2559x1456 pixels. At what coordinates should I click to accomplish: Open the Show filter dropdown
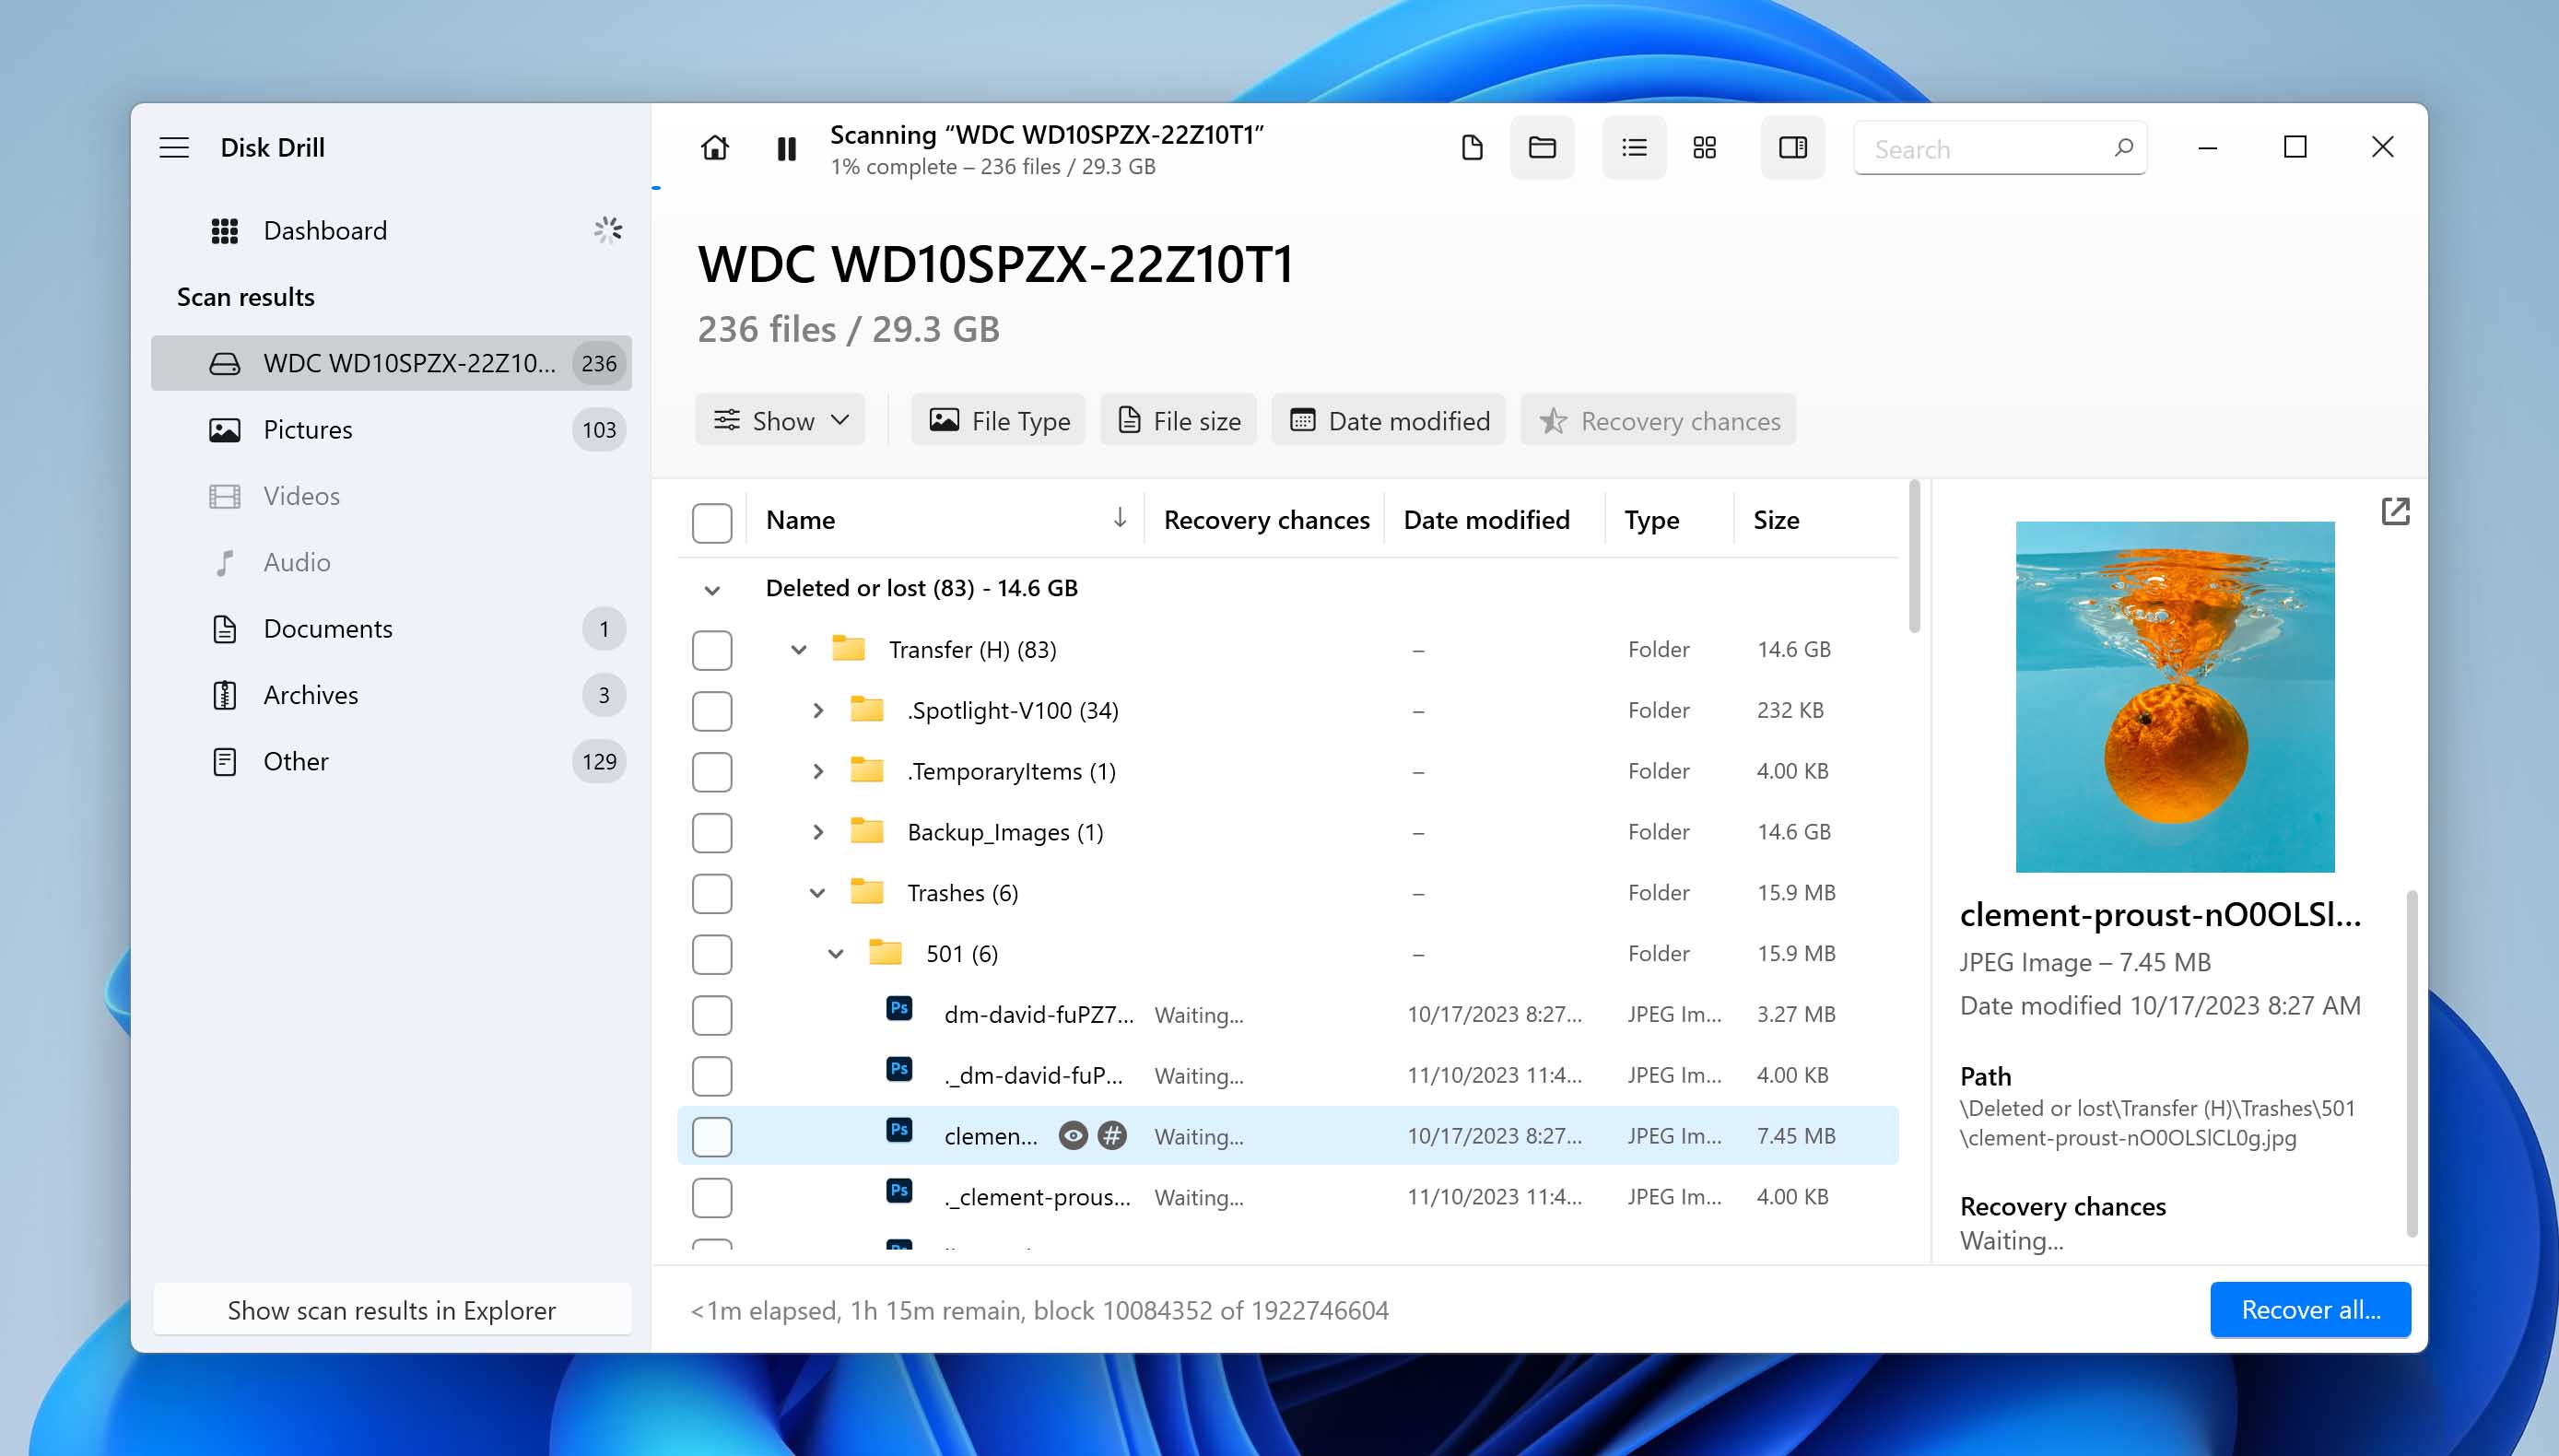(x=780, y=421)
